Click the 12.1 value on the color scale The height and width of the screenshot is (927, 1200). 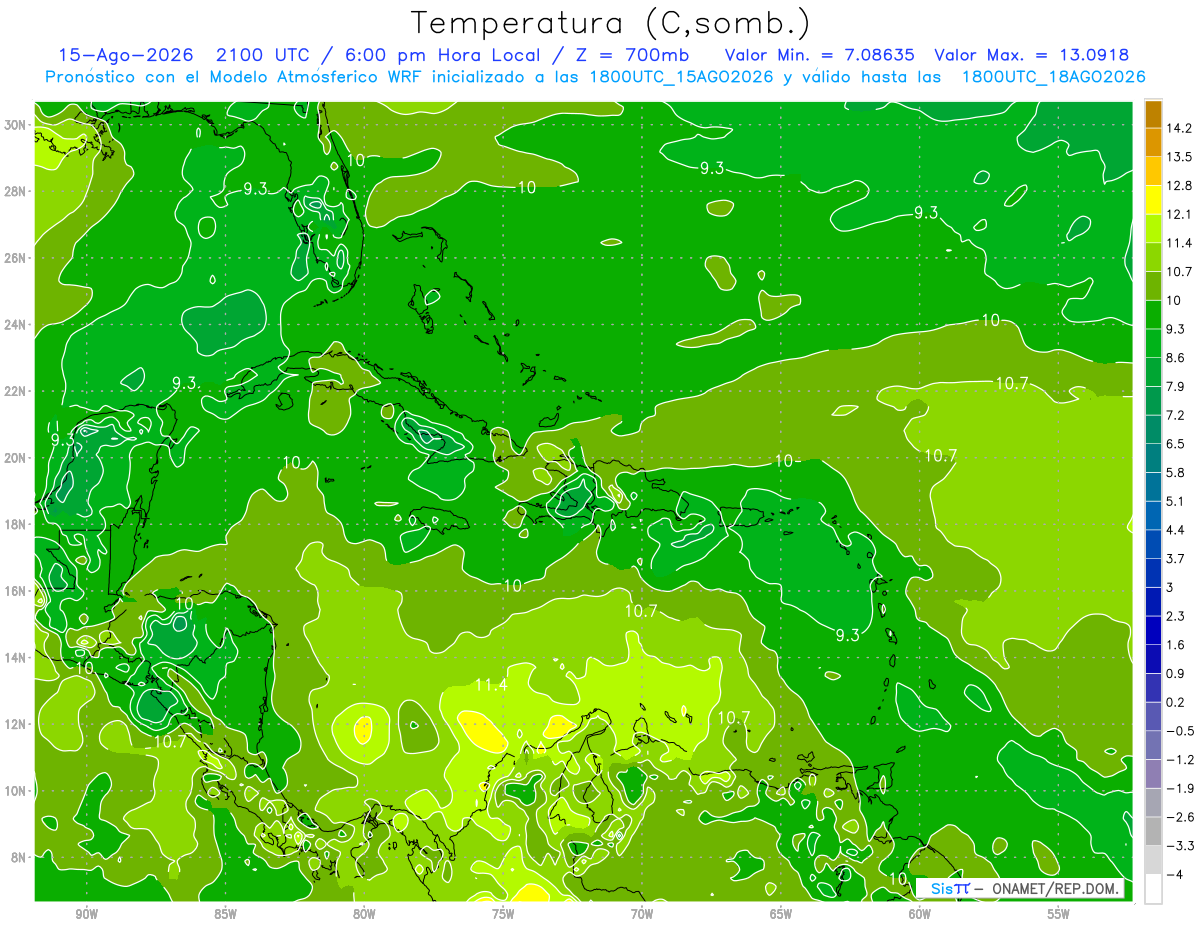pos(1179,214)
